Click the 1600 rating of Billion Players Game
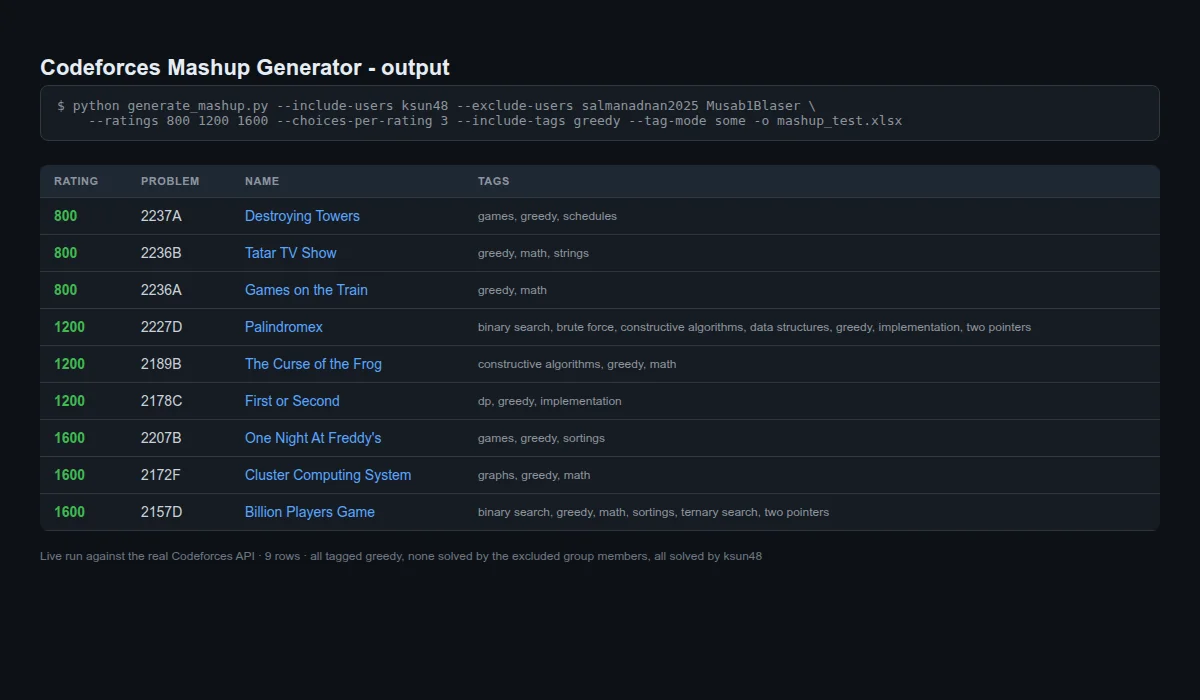Viewport: 1200px width, 700px height. pos(69,512)
